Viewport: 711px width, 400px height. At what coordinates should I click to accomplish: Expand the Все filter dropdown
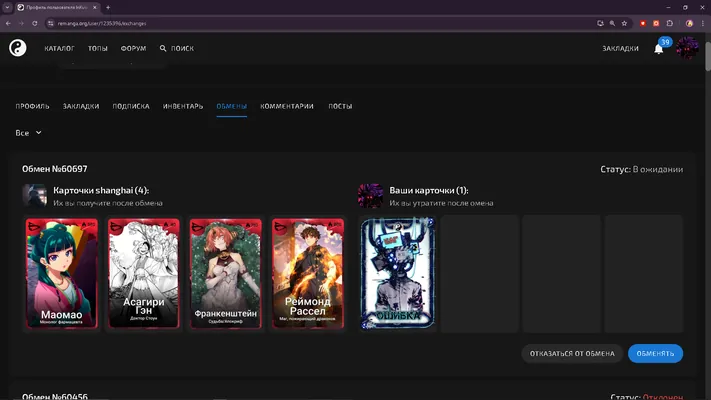[29, 133]
